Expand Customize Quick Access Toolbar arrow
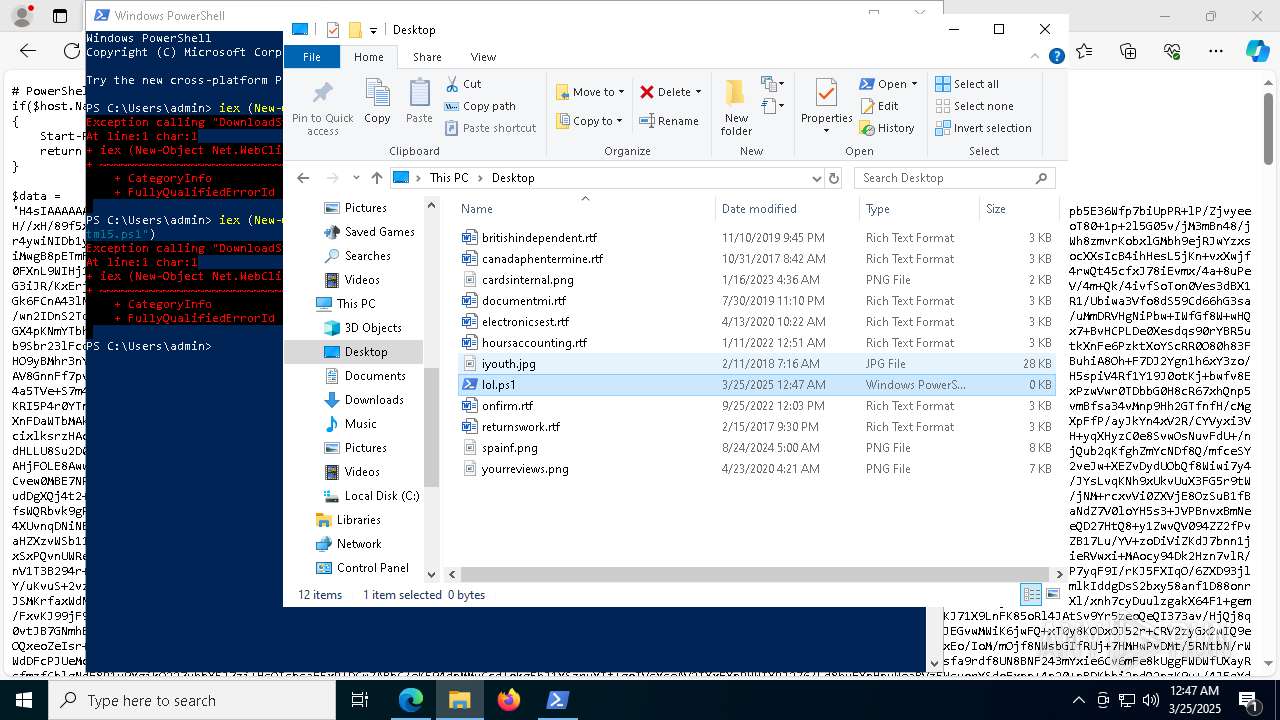The width and height of the screenshot is (1280, 720). (373, 30)
